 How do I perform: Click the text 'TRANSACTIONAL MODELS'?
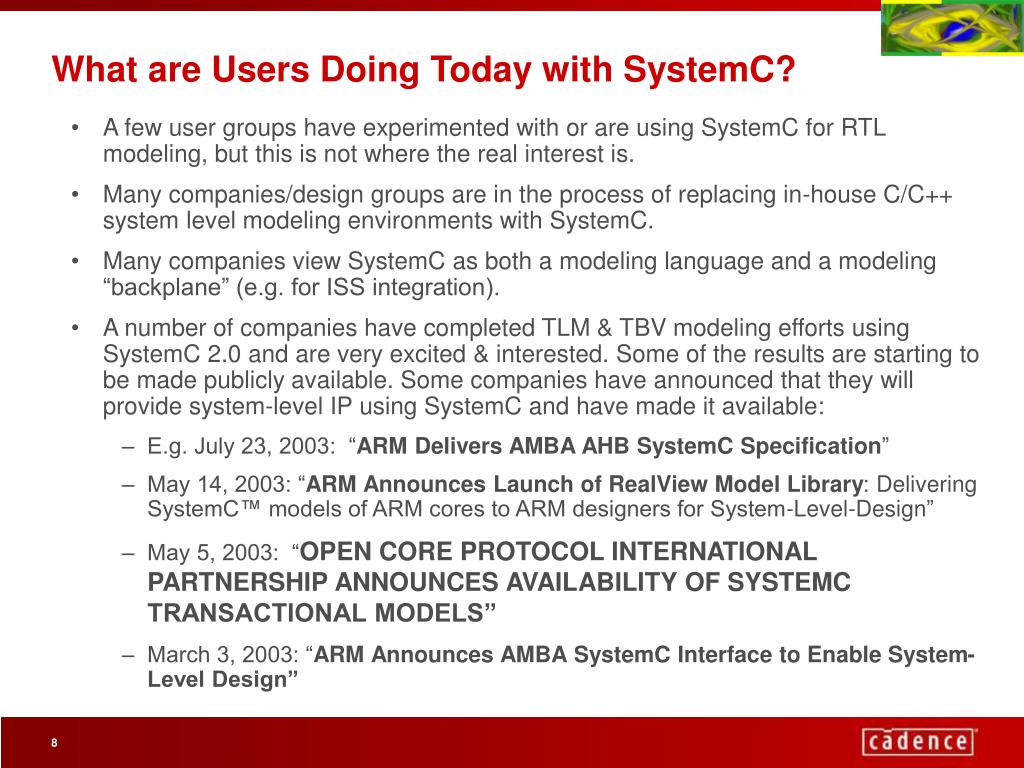[x=315, y=613]
